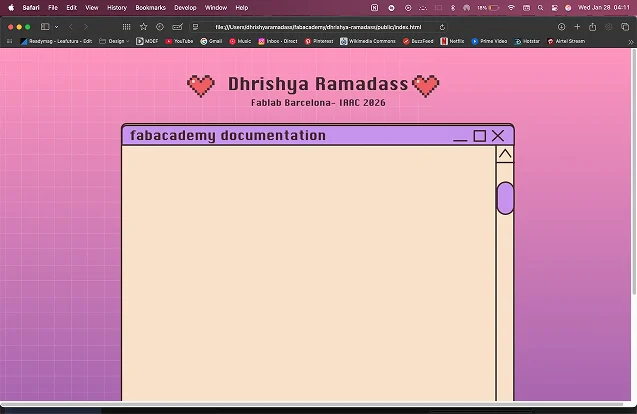Click the bookmarks bar grid icon at left
Viewport: 637px width, 414px height.
[9, 41]
